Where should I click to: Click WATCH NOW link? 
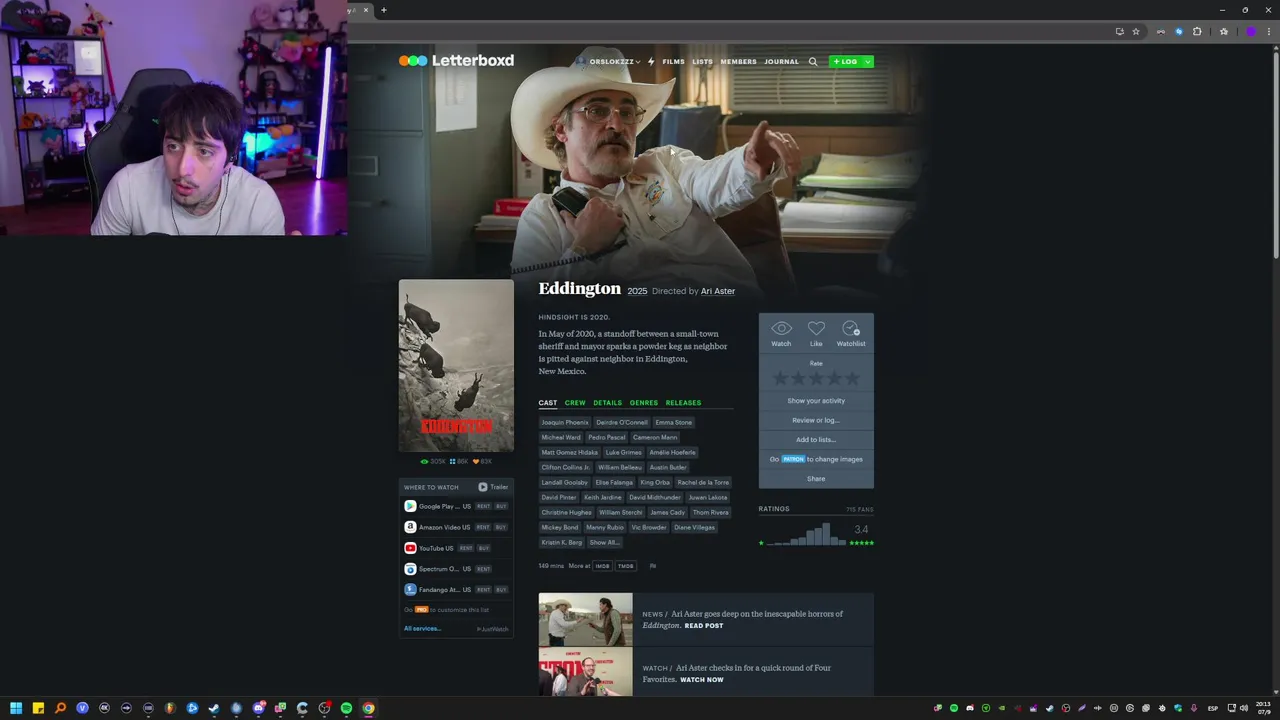[702, 680]
